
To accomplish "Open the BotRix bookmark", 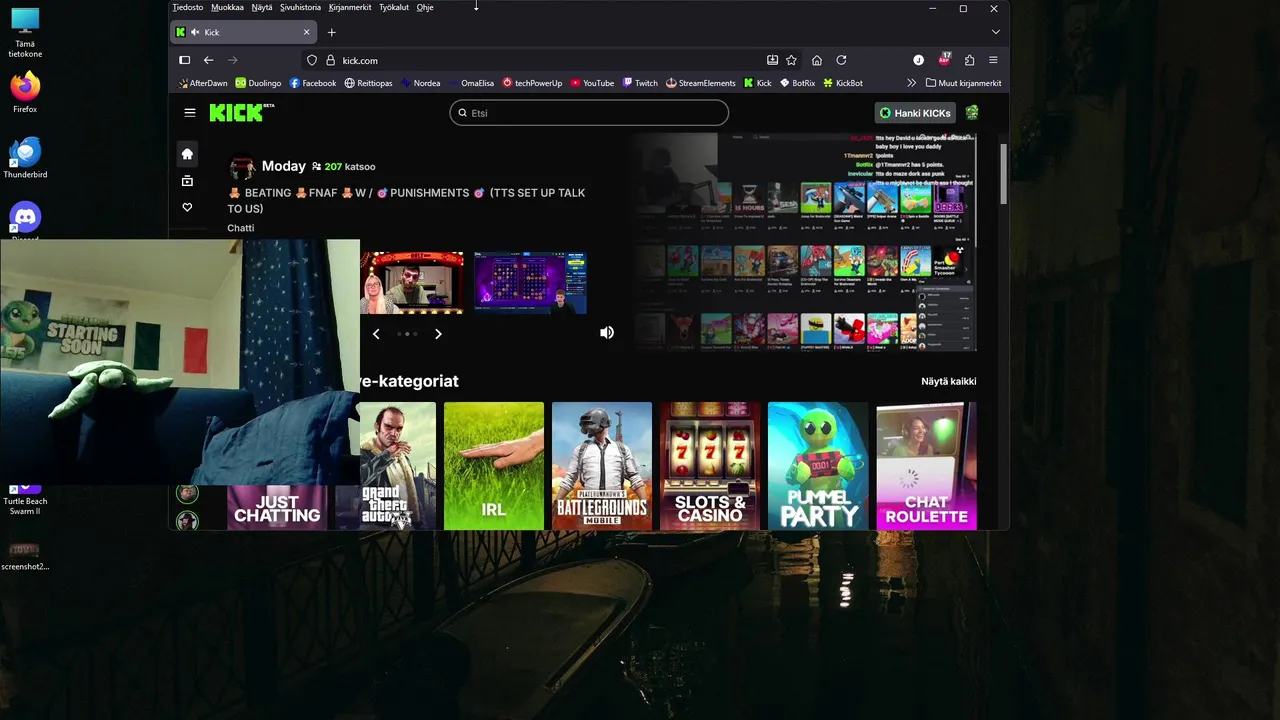I will (x=798, y=83).
